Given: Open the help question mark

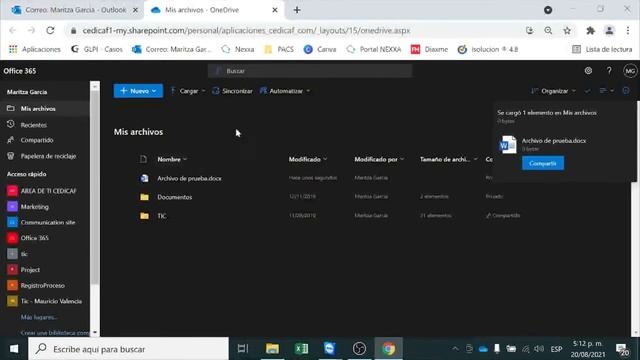Looking at the screenshot, I should pyautogui.click(x=609, y=71).
